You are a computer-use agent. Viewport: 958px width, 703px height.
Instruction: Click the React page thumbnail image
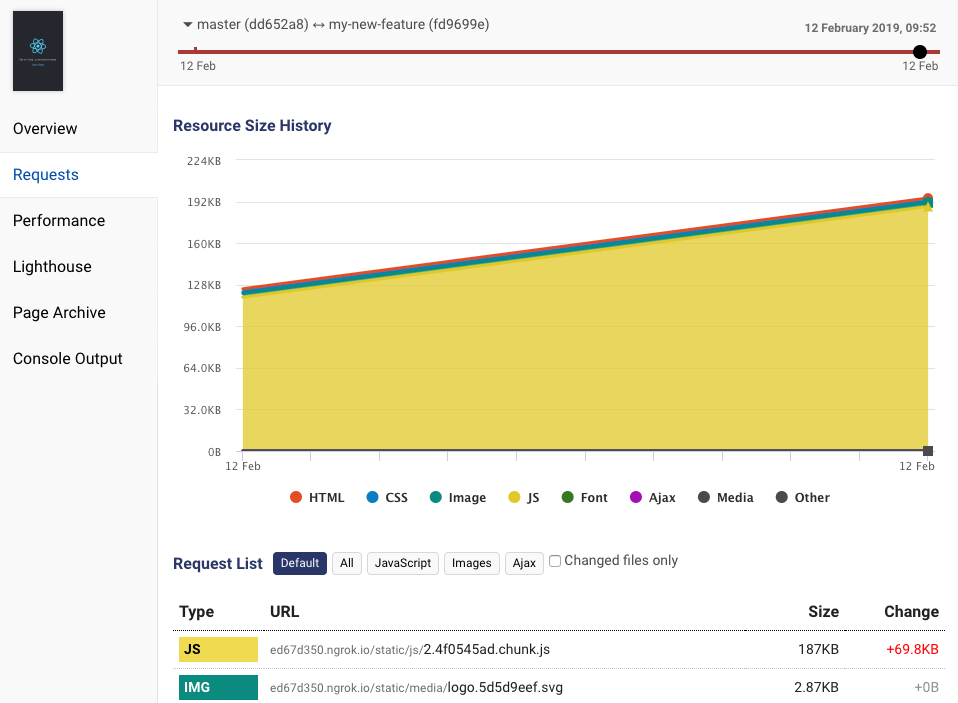pos(38,51)
